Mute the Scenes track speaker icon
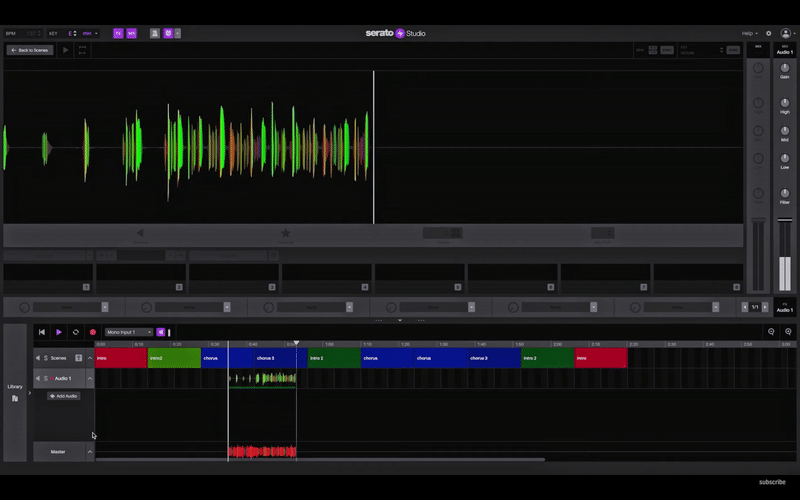 coord(38,358)
